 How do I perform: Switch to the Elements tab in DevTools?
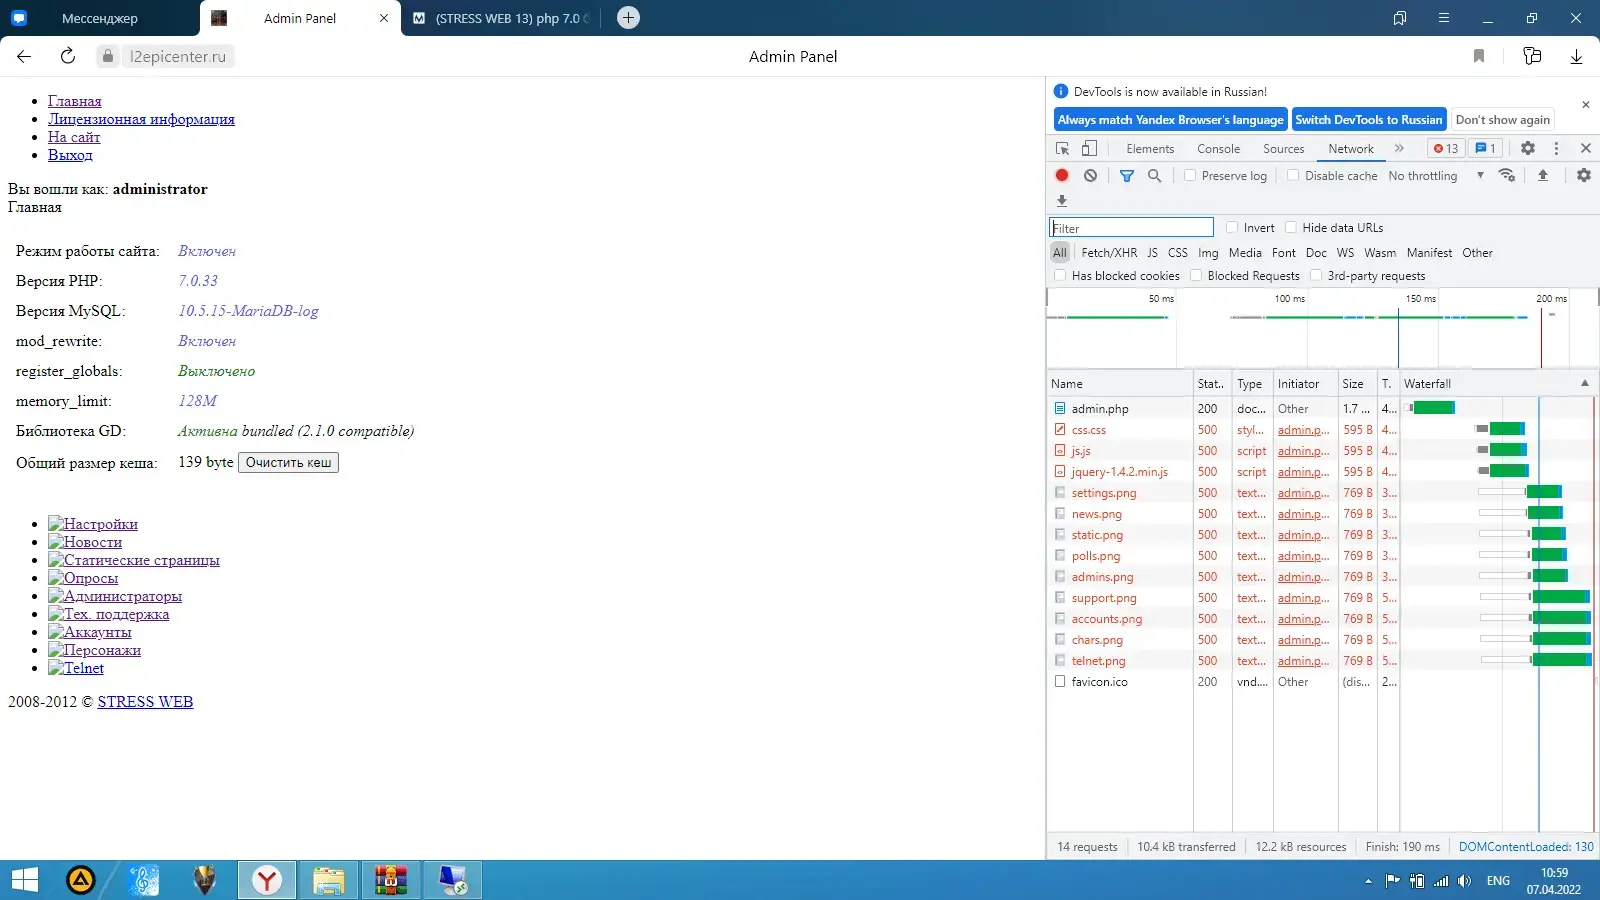click(x=1150, y=148)
